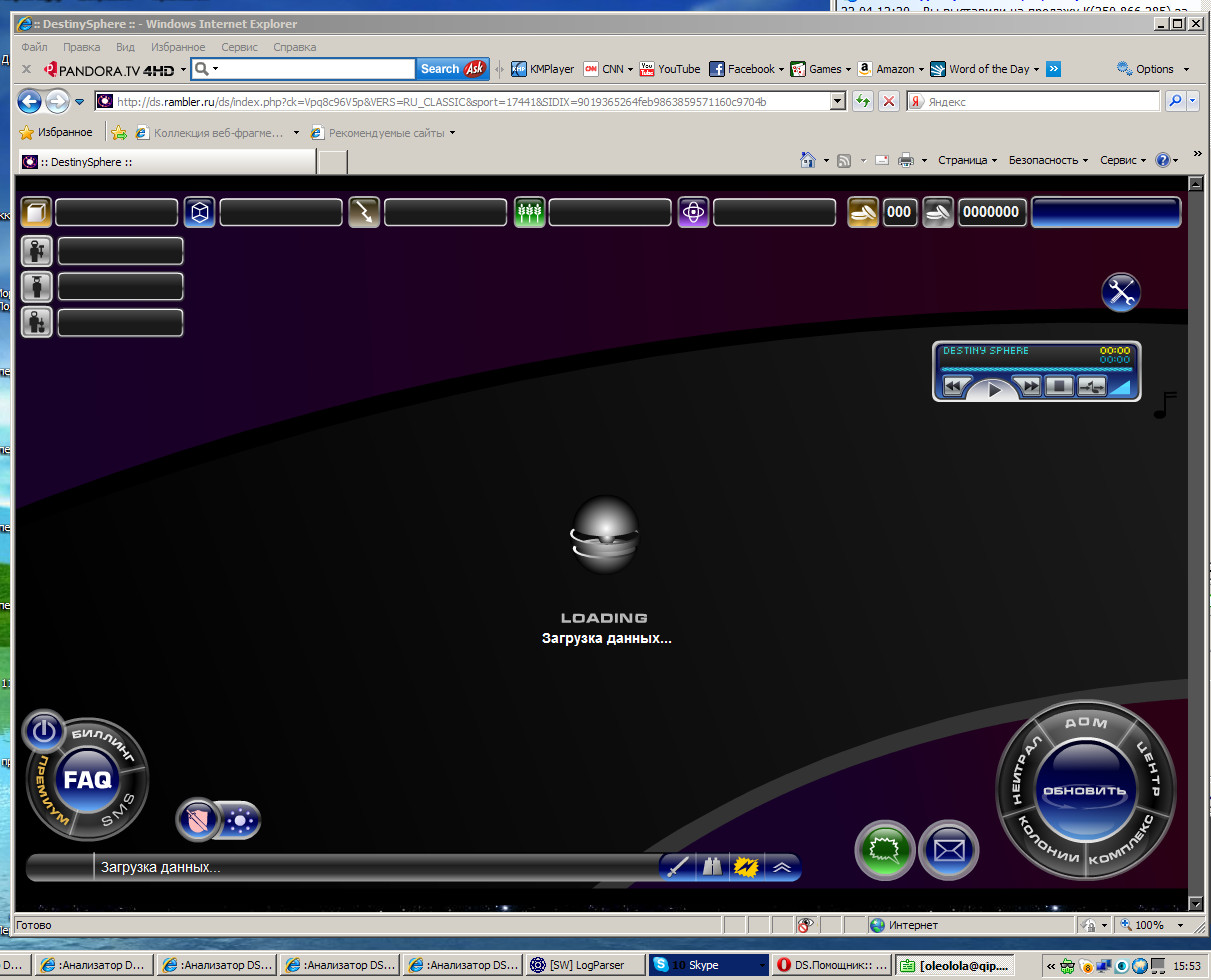This screenshot has height=980, width=1211.
Task: Skip forward in Destiny Sphere player
Action: pyautogui.click(x=1027, y=385)
